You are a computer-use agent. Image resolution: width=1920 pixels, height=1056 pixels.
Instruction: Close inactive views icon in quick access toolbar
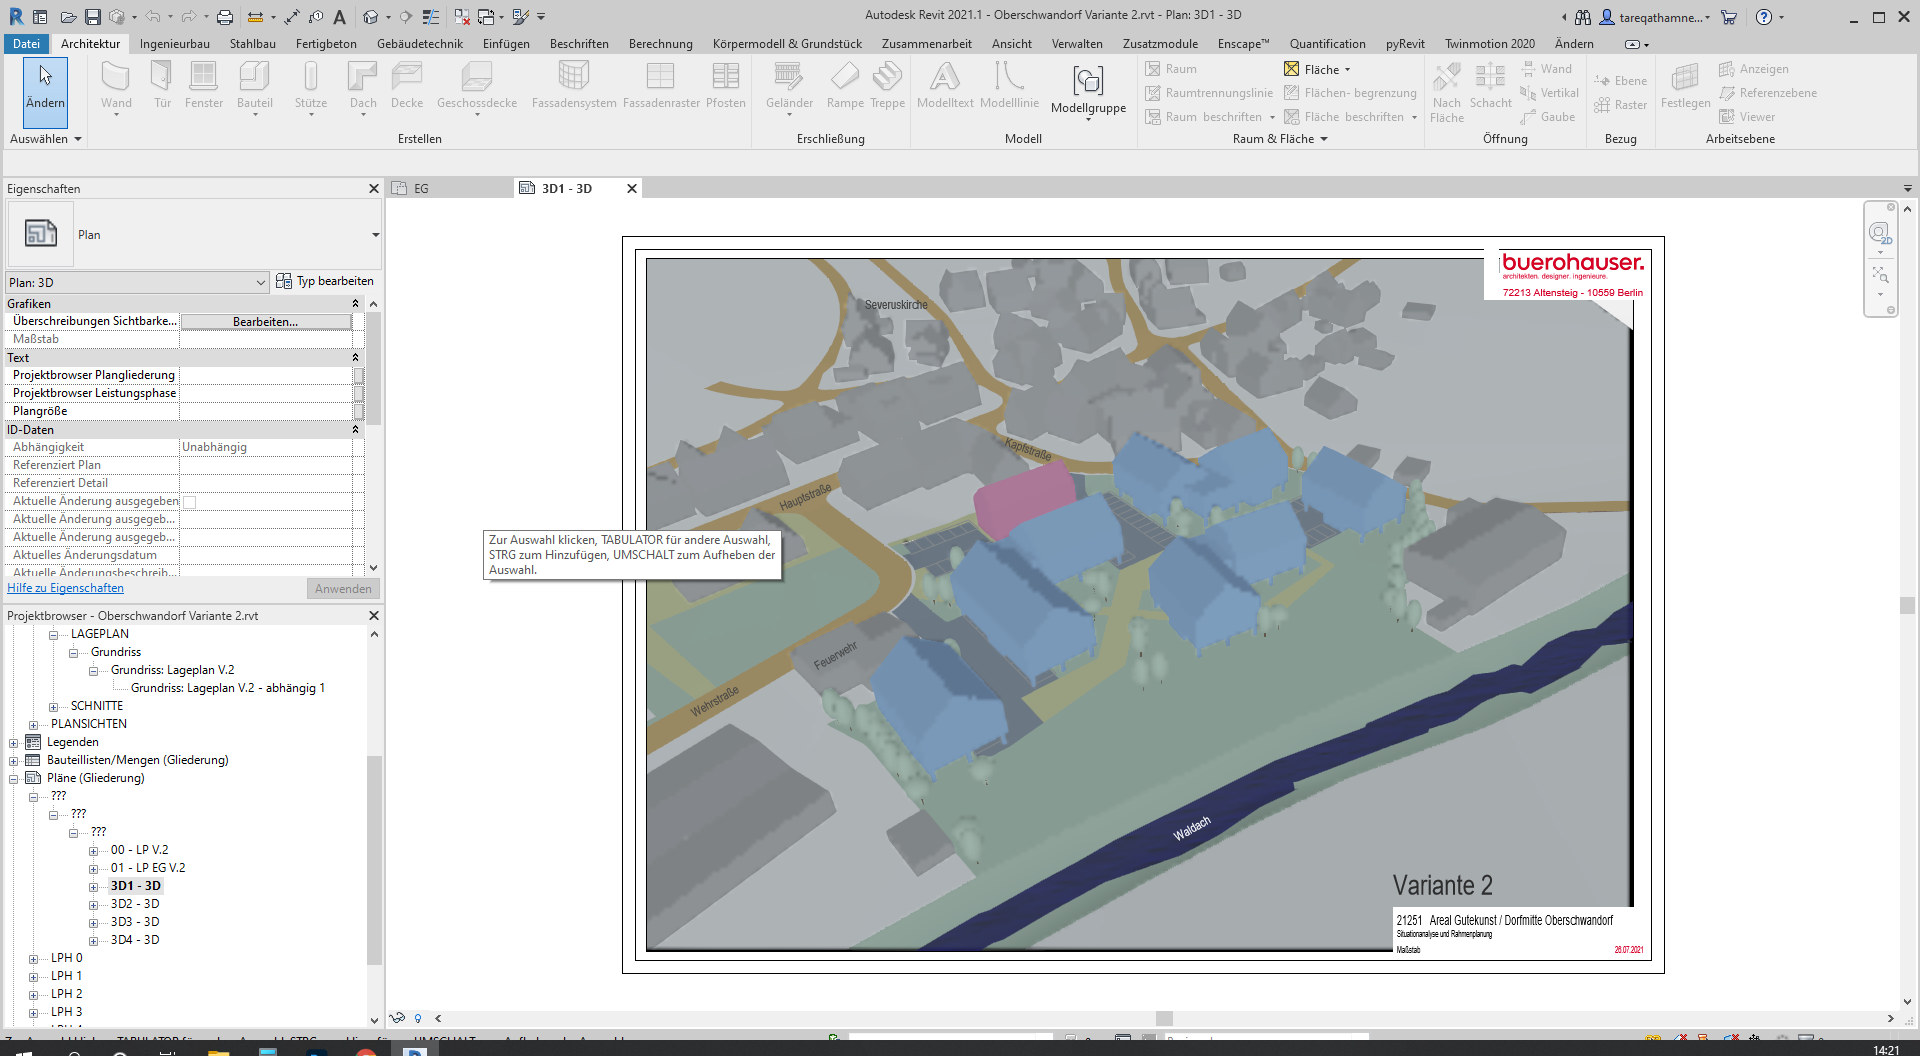(462, 17)
